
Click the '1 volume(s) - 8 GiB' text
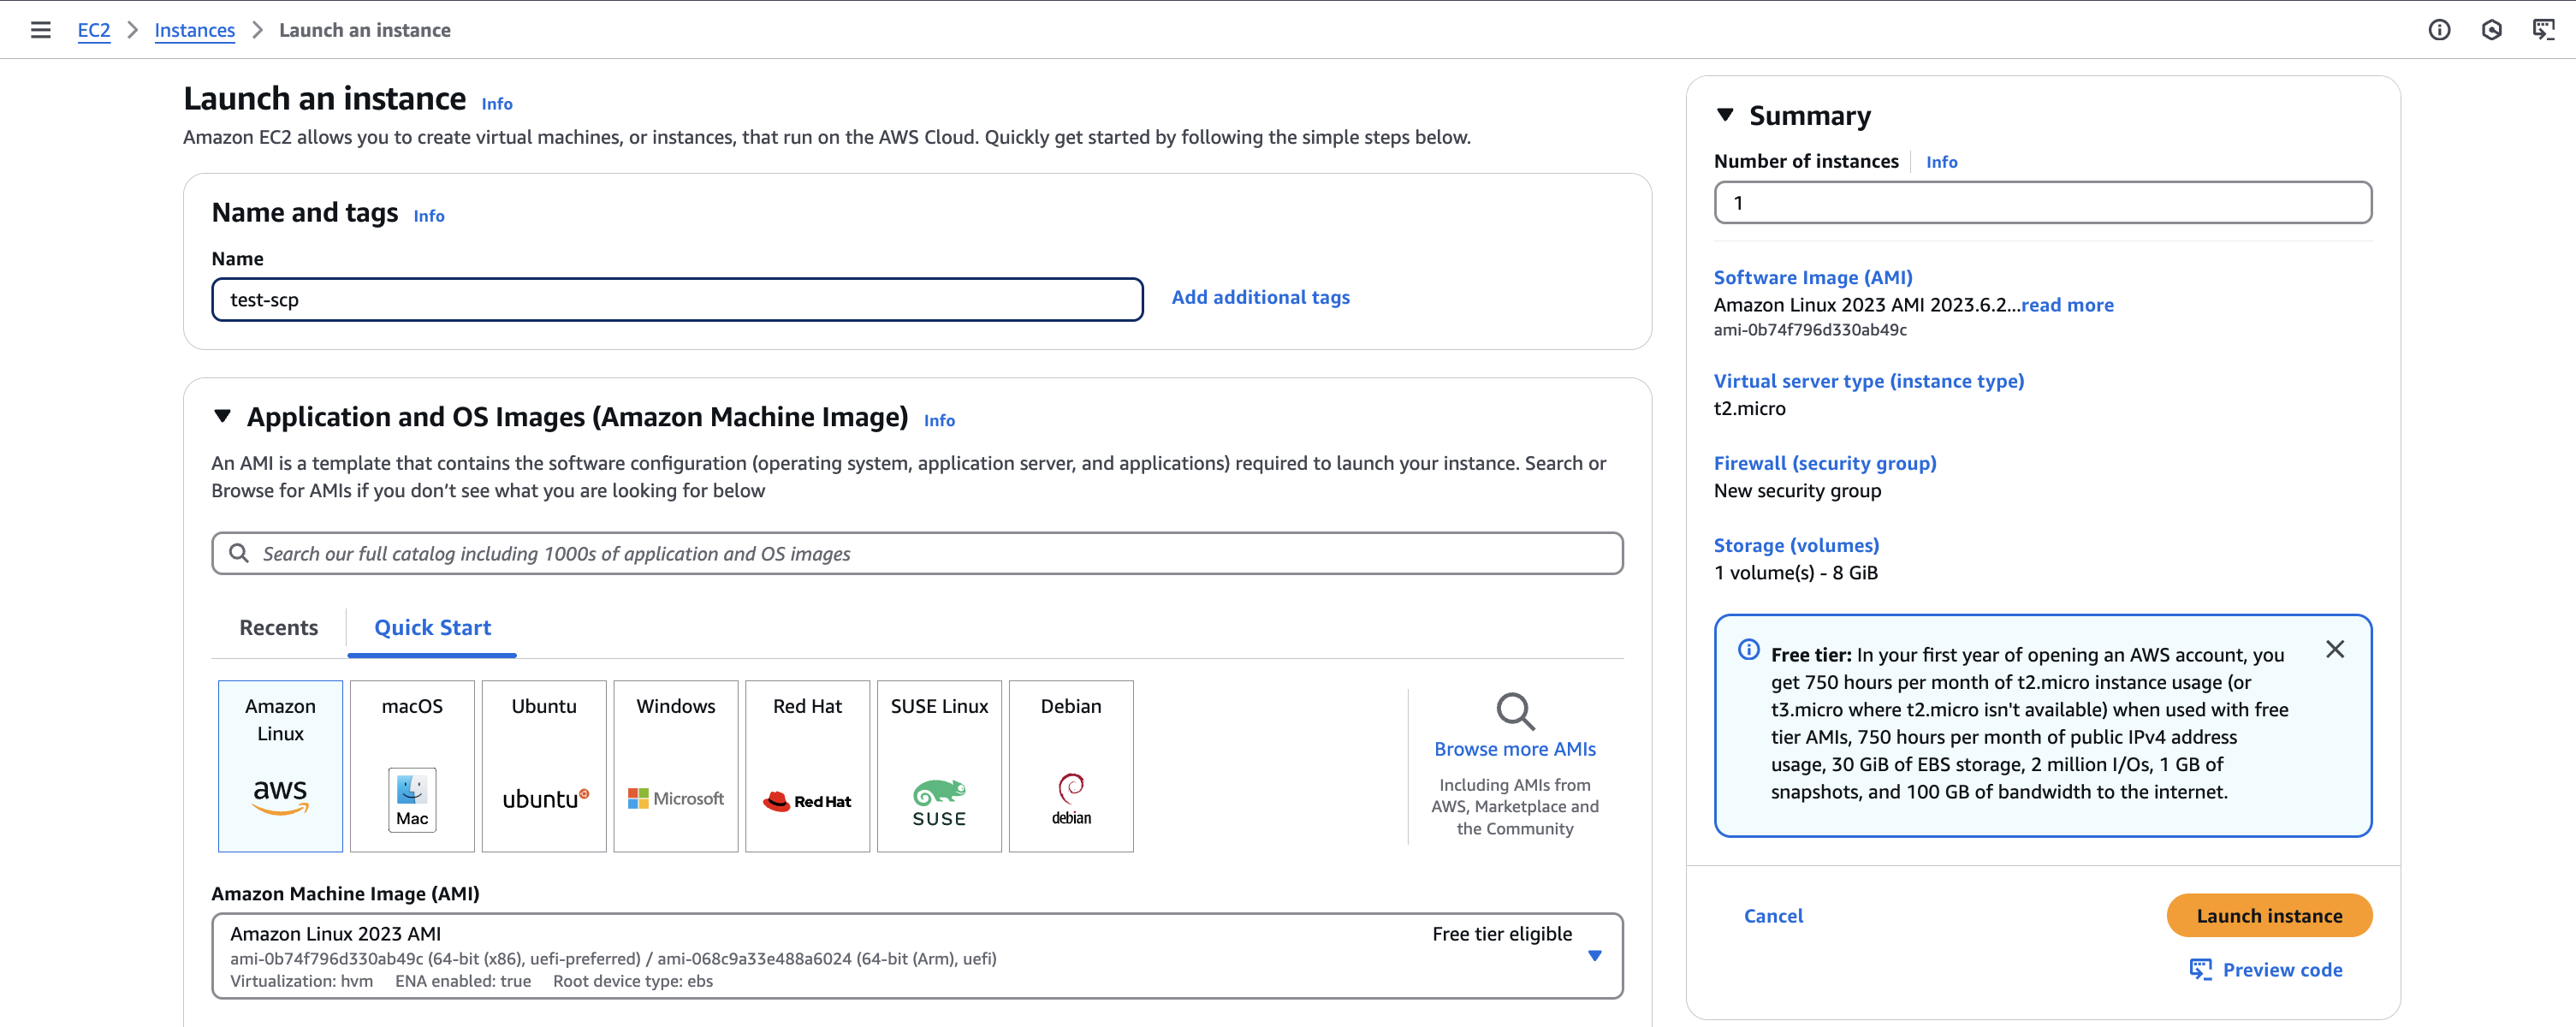[1795, 573]
